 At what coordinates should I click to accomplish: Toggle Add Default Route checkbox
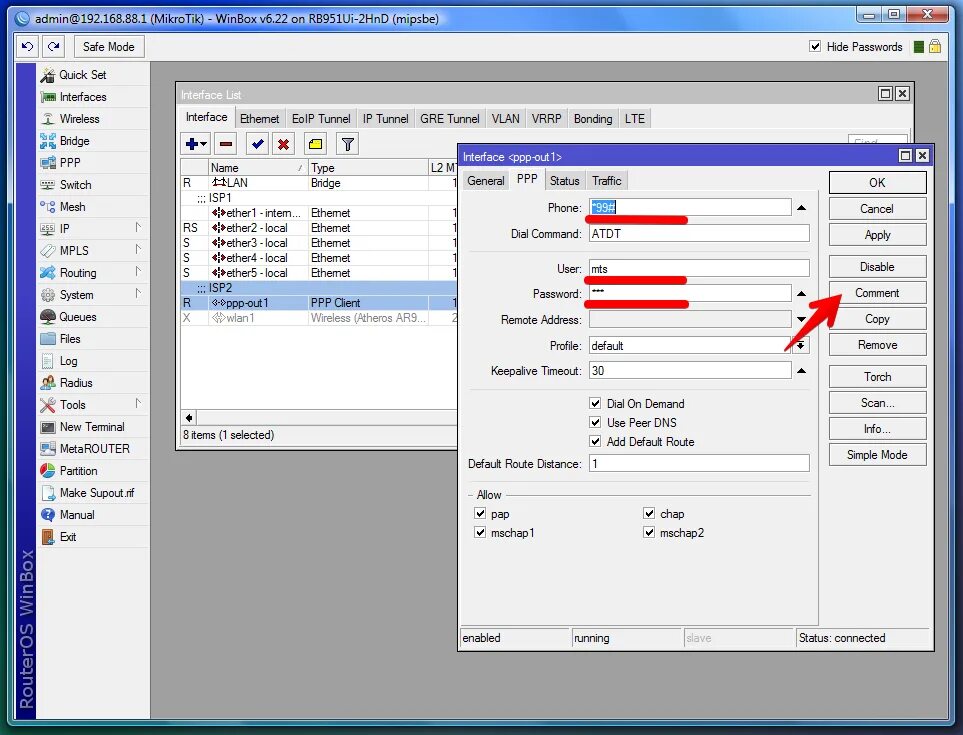coord(595,441)
